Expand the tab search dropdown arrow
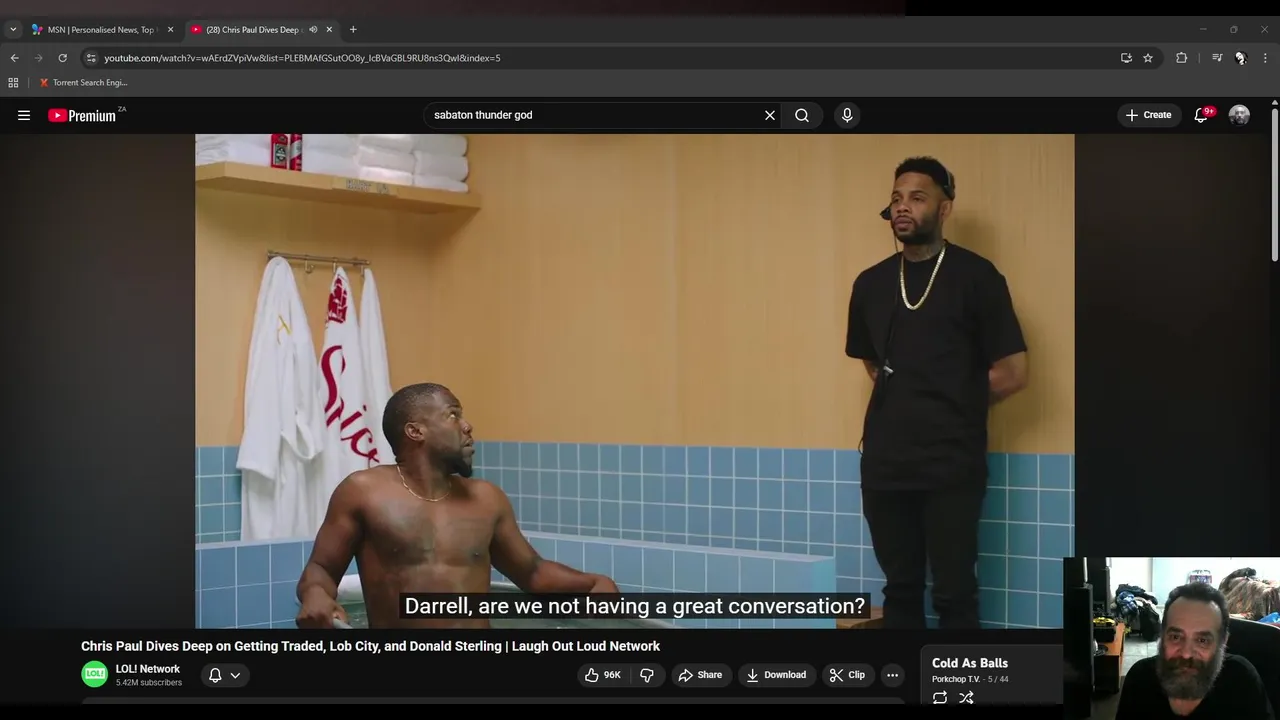This screenshot has width=1280, height=720. (x=13, y=30)
